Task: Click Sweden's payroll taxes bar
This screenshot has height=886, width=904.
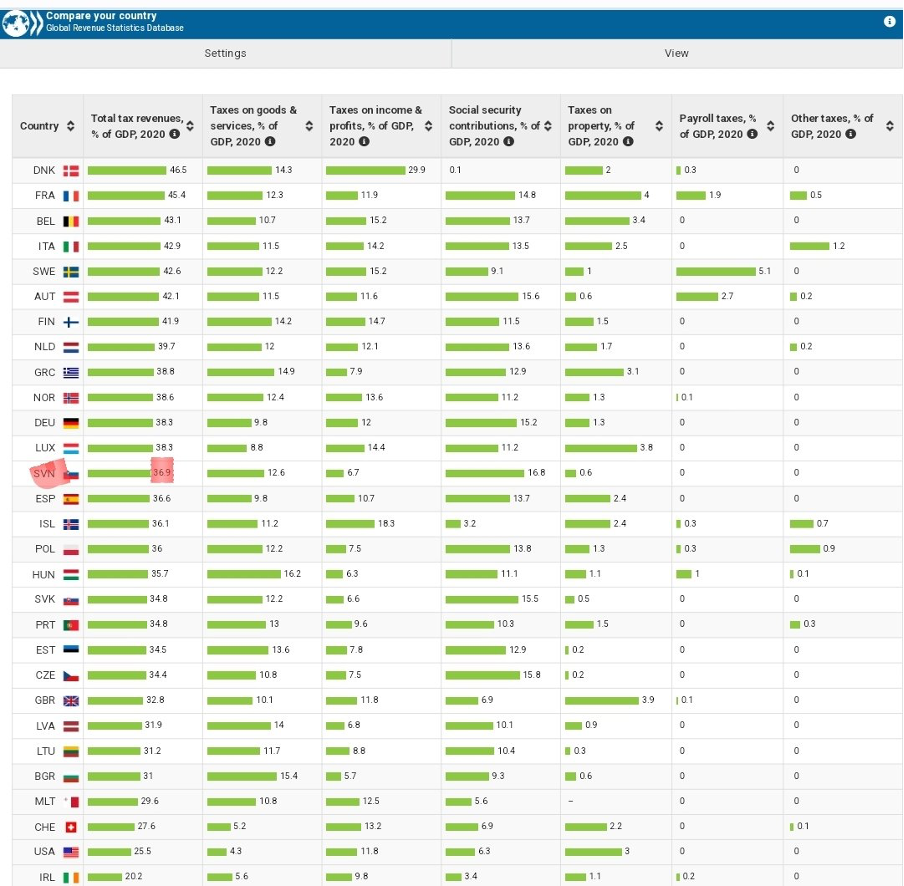Action: pos(716,271)
